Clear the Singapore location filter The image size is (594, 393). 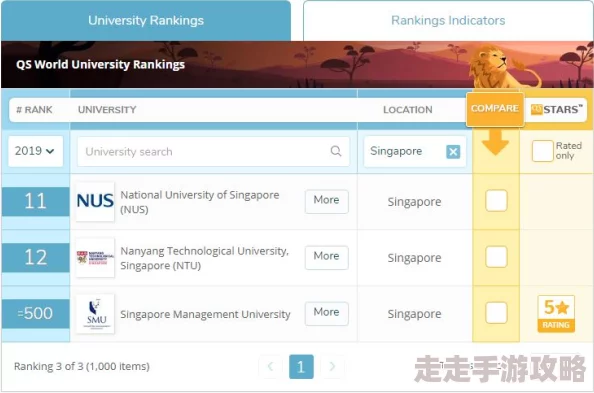(x=453, y=152)
